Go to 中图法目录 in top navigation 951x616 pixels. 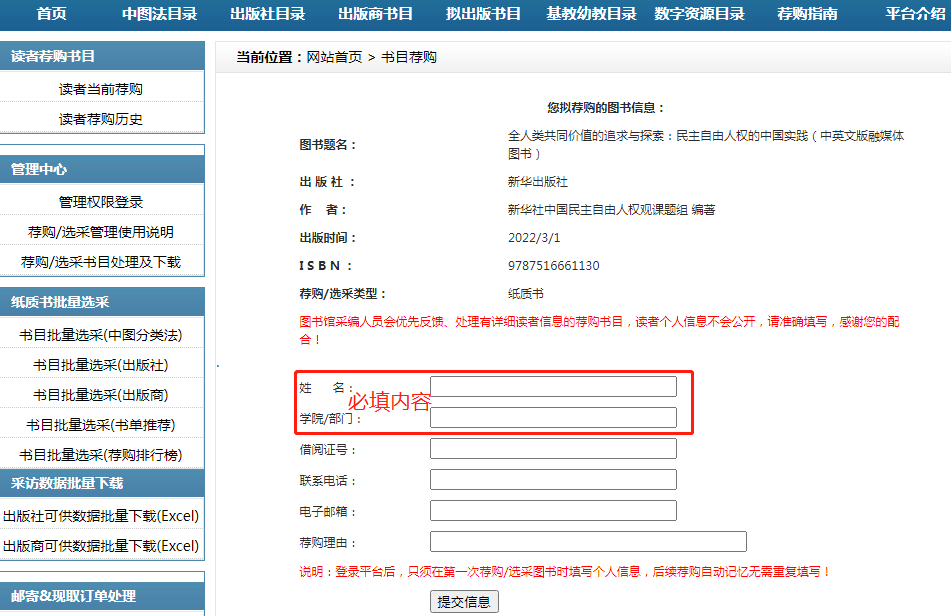pos(160,14)
